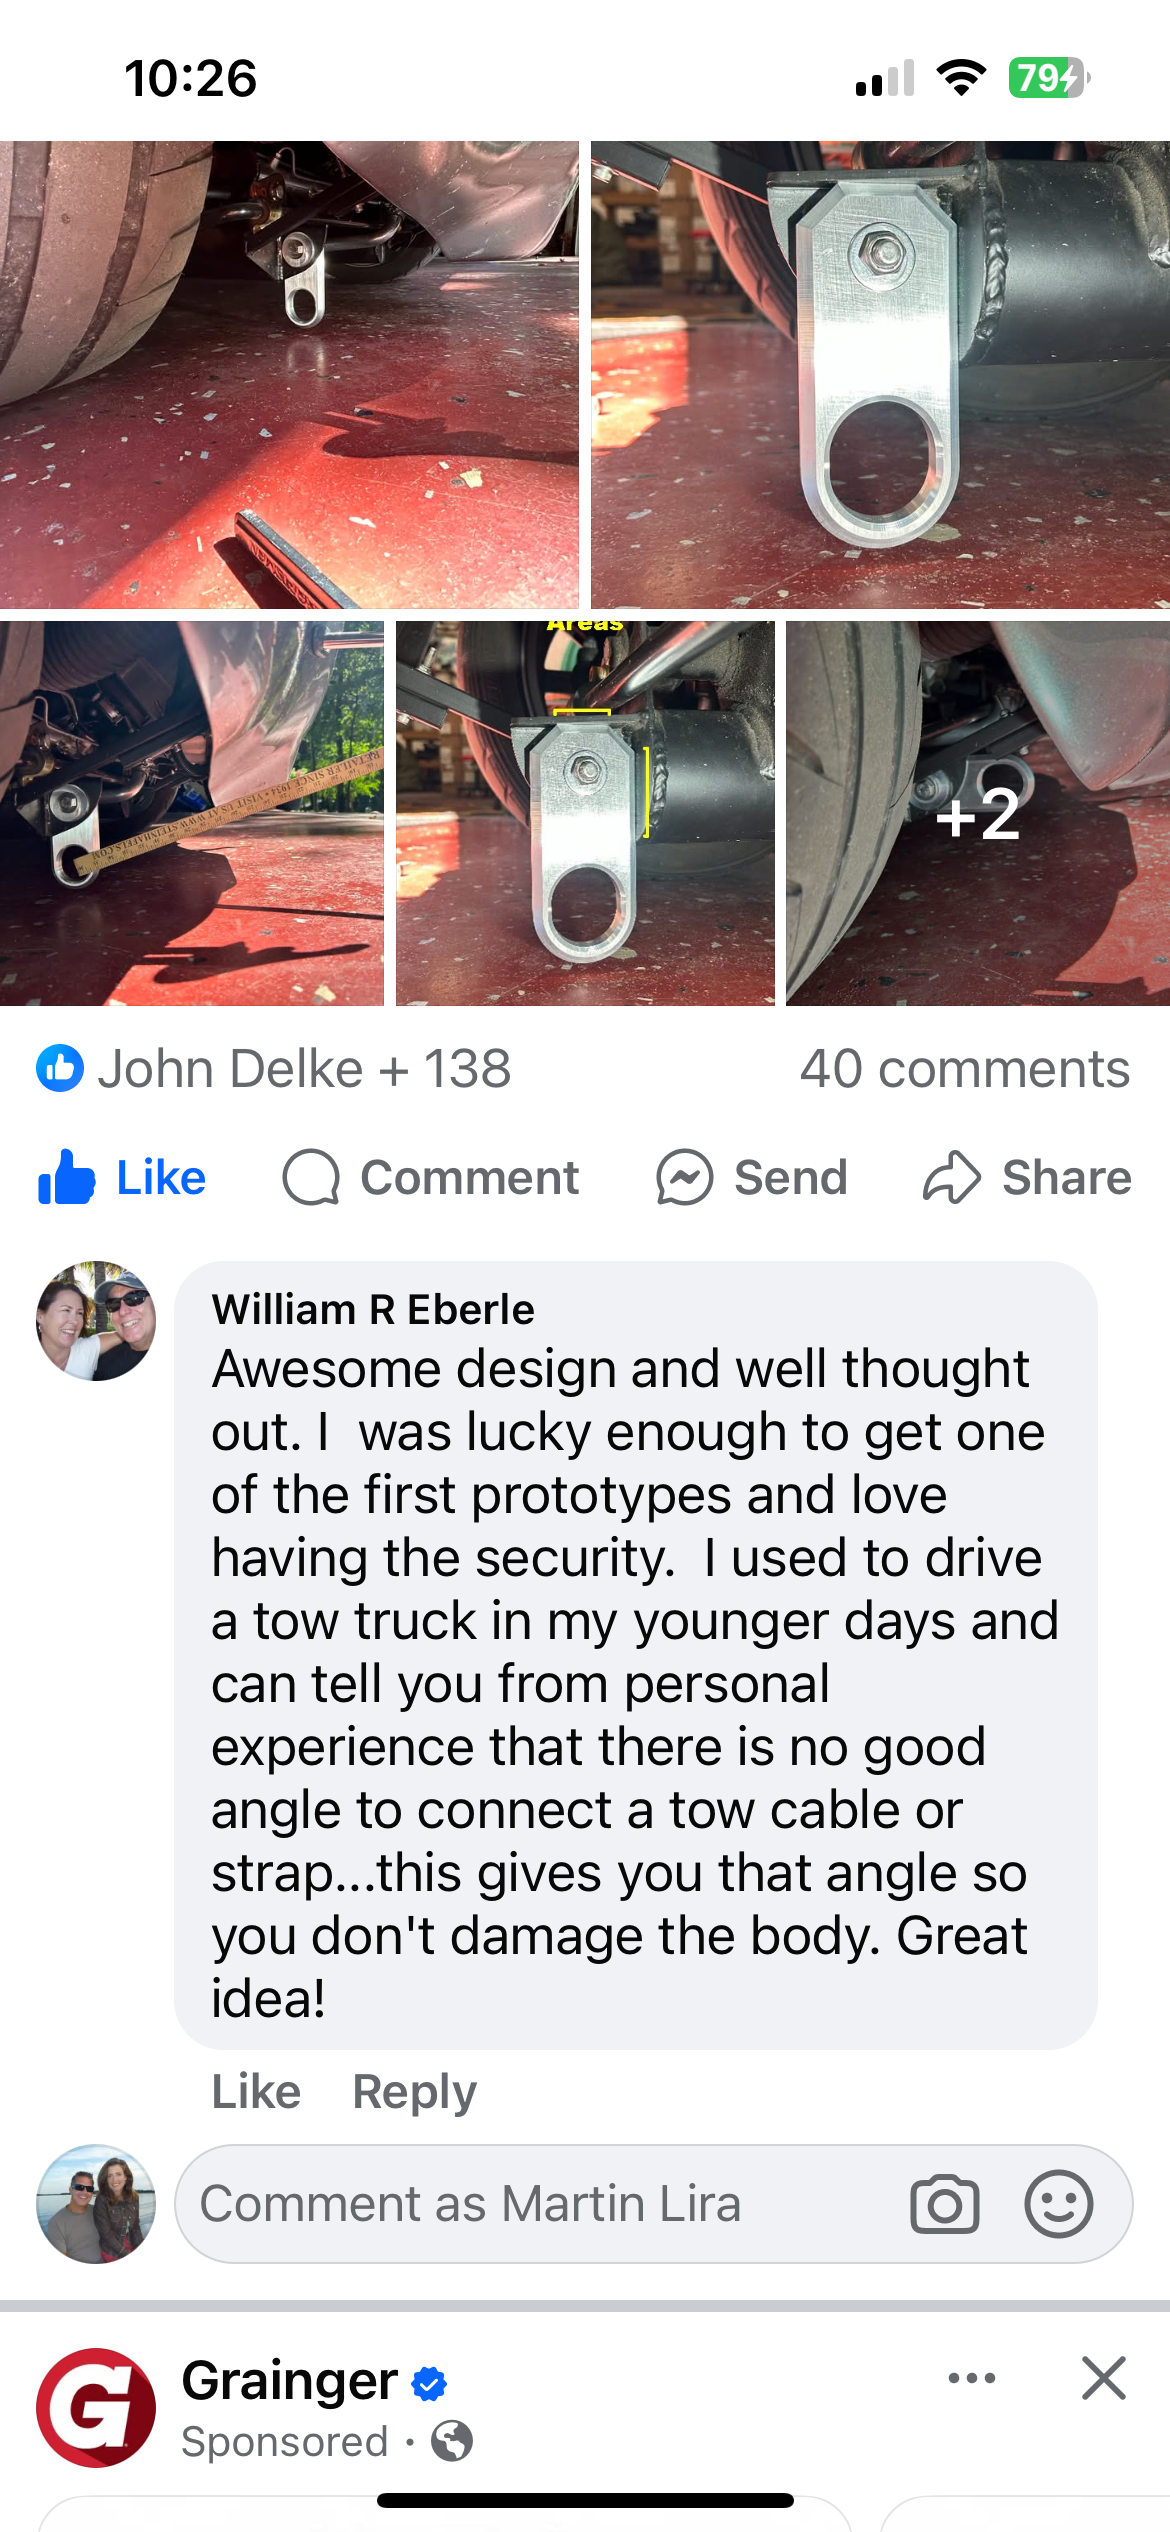Viewport: 1170px width, 2532px height.
Task: Open the 40 comments link
Action: pos(964,1068)
